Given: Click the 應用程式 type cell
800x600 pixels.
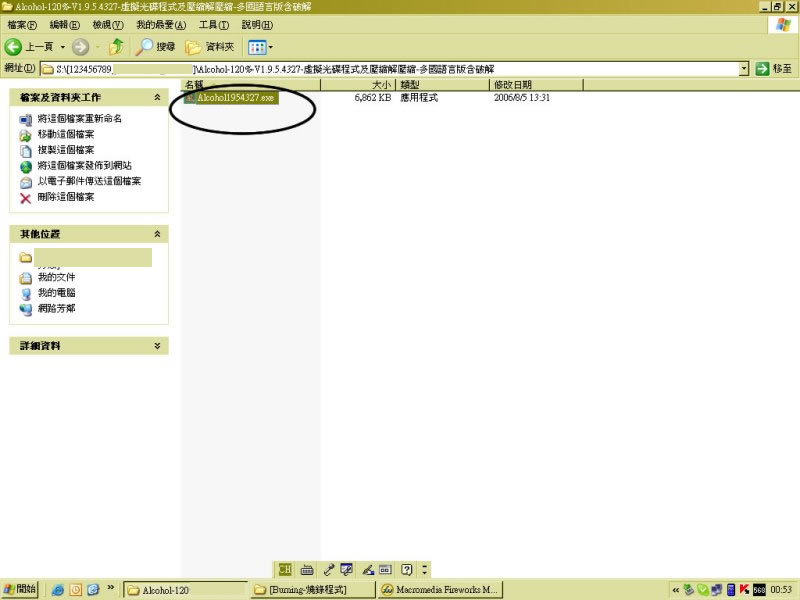Looking at the screenshot, I should point(419,97).
